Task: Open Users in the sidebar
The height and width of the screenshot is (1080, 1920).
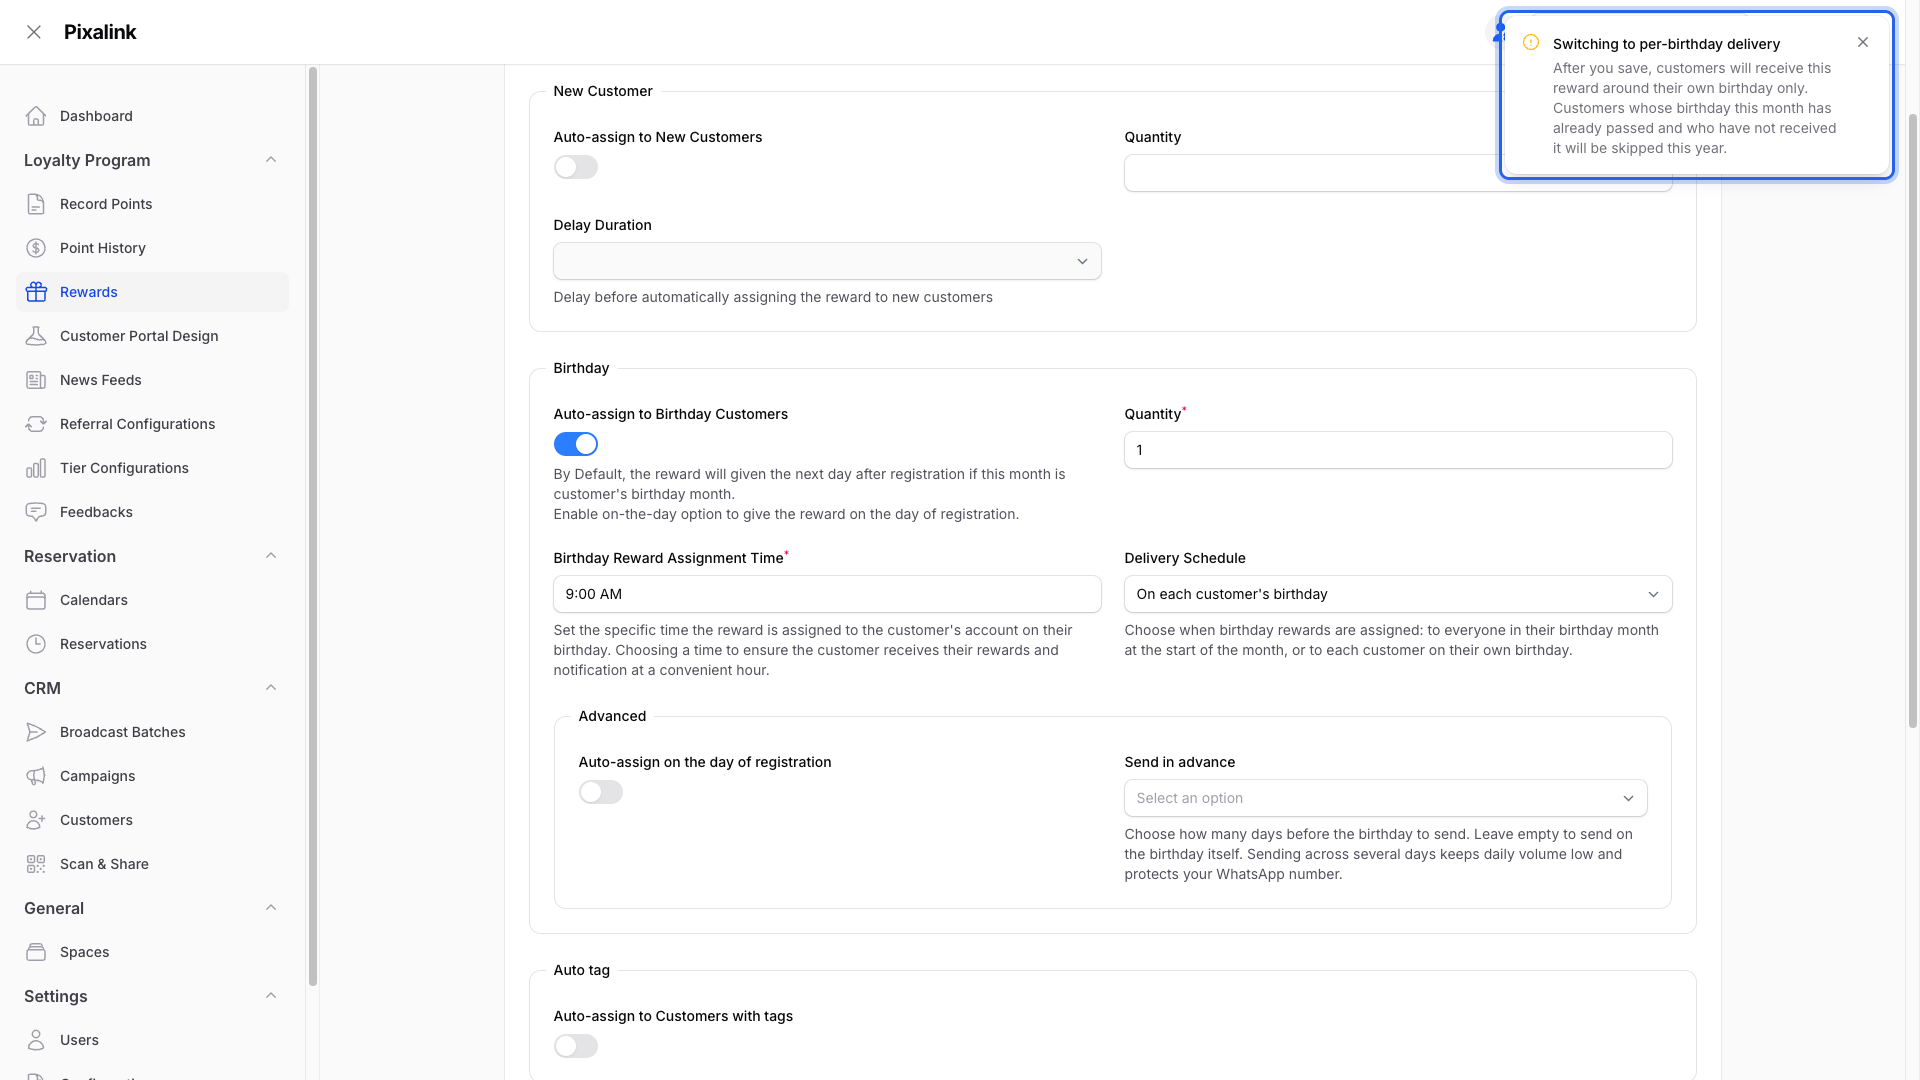Action: tap(152, 1040)
